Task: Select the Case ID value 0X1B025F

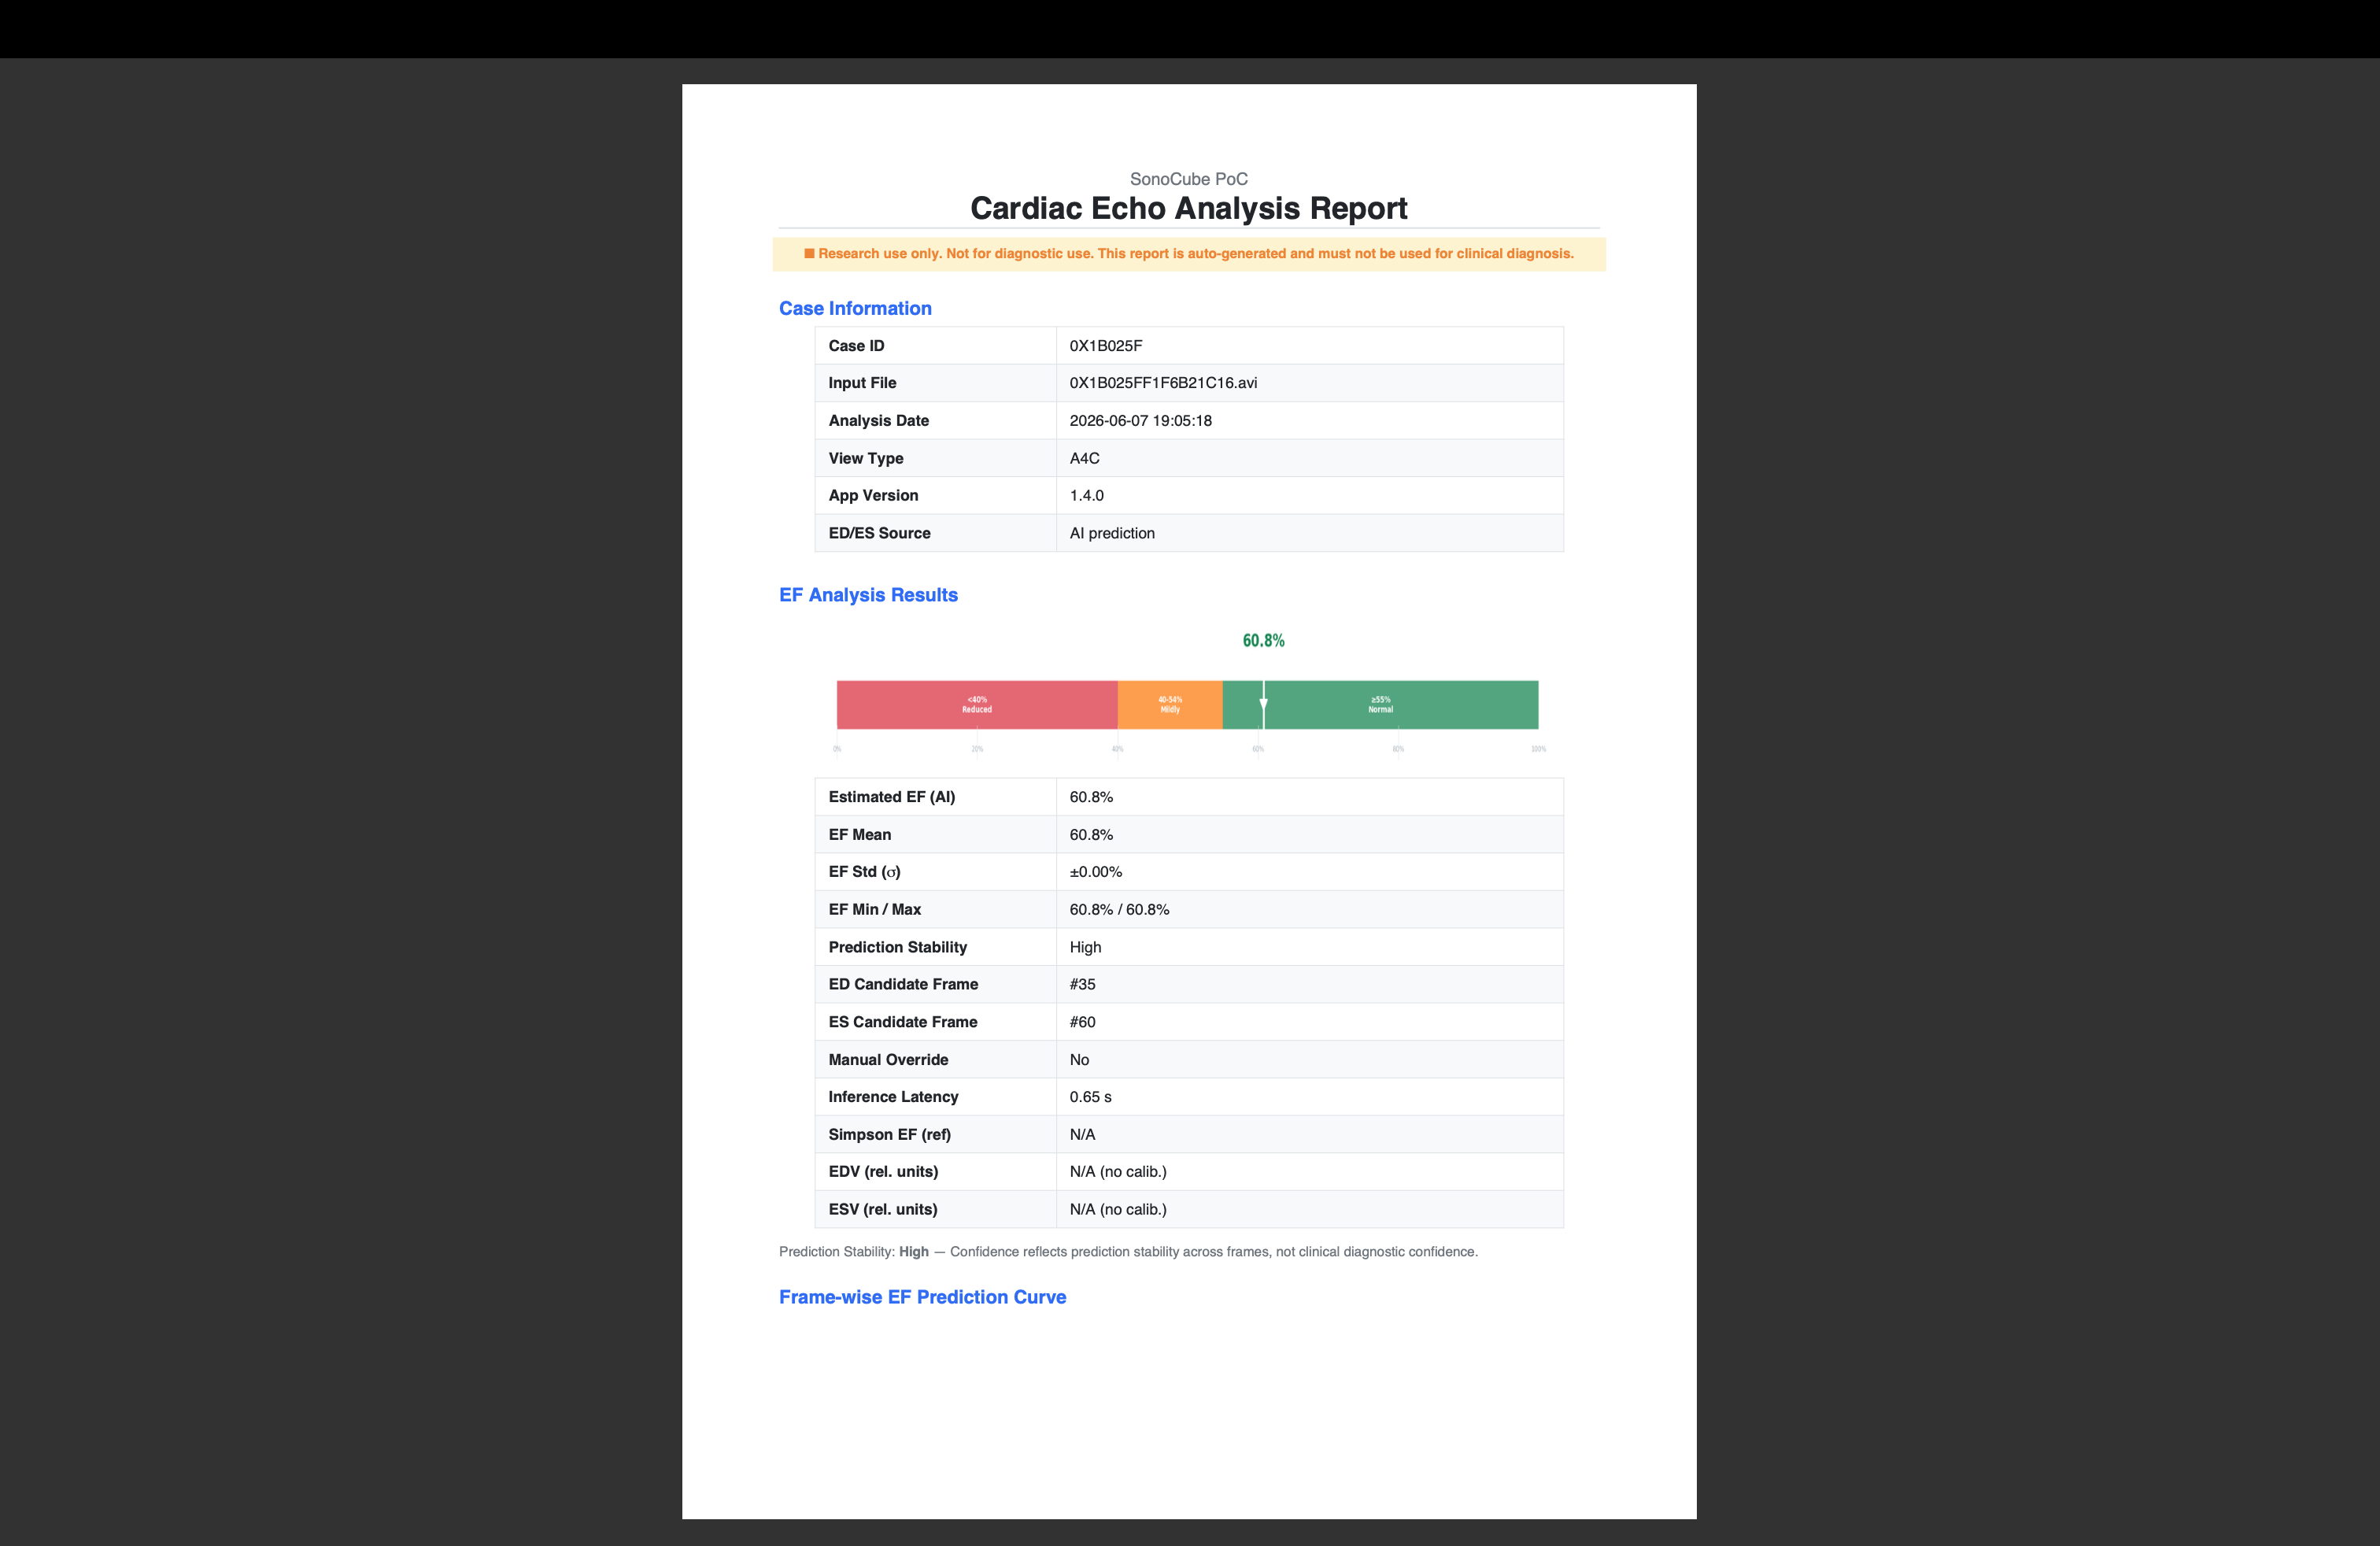Action: [x=1106, y=346]
